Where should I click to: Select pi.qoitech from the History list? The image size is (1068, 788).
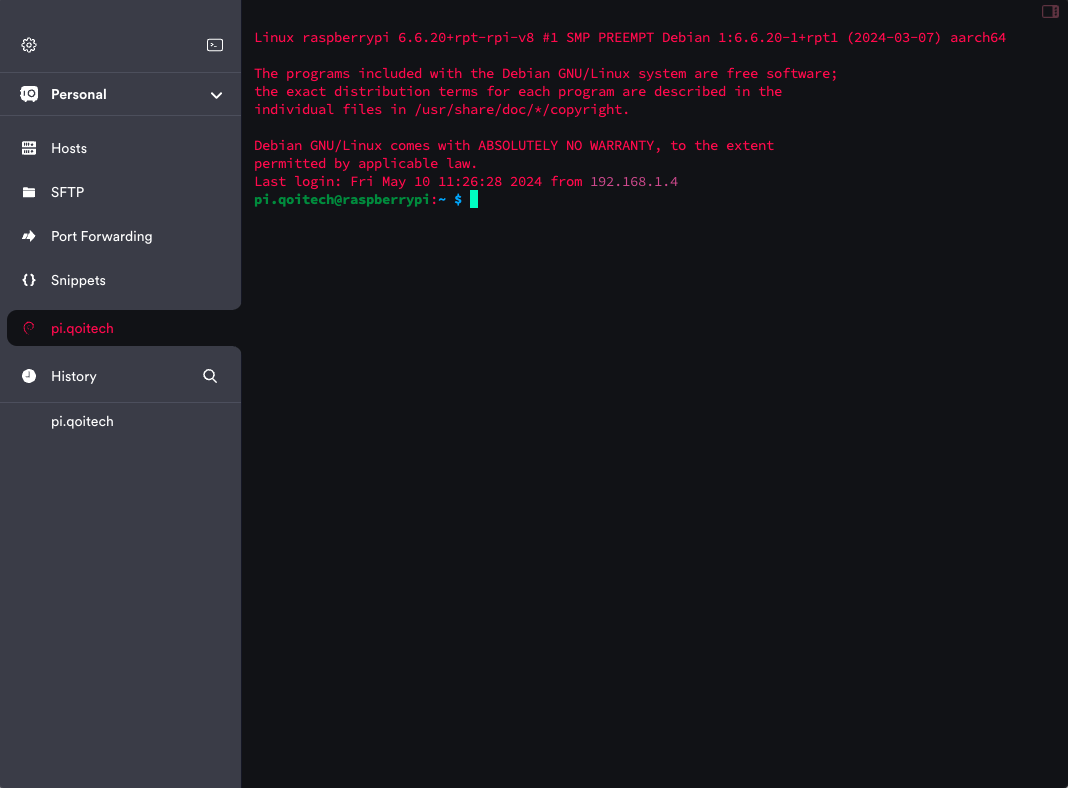[x=82, y=421]
